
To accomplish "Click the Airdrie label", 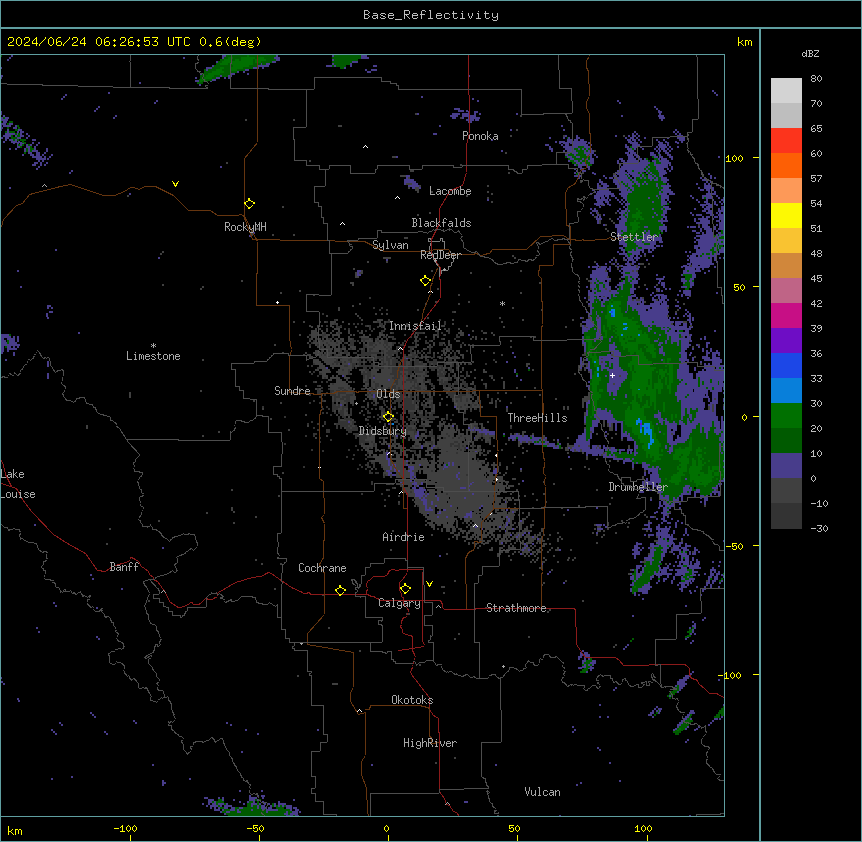I will pyautogui.click(x=404, y=537).
